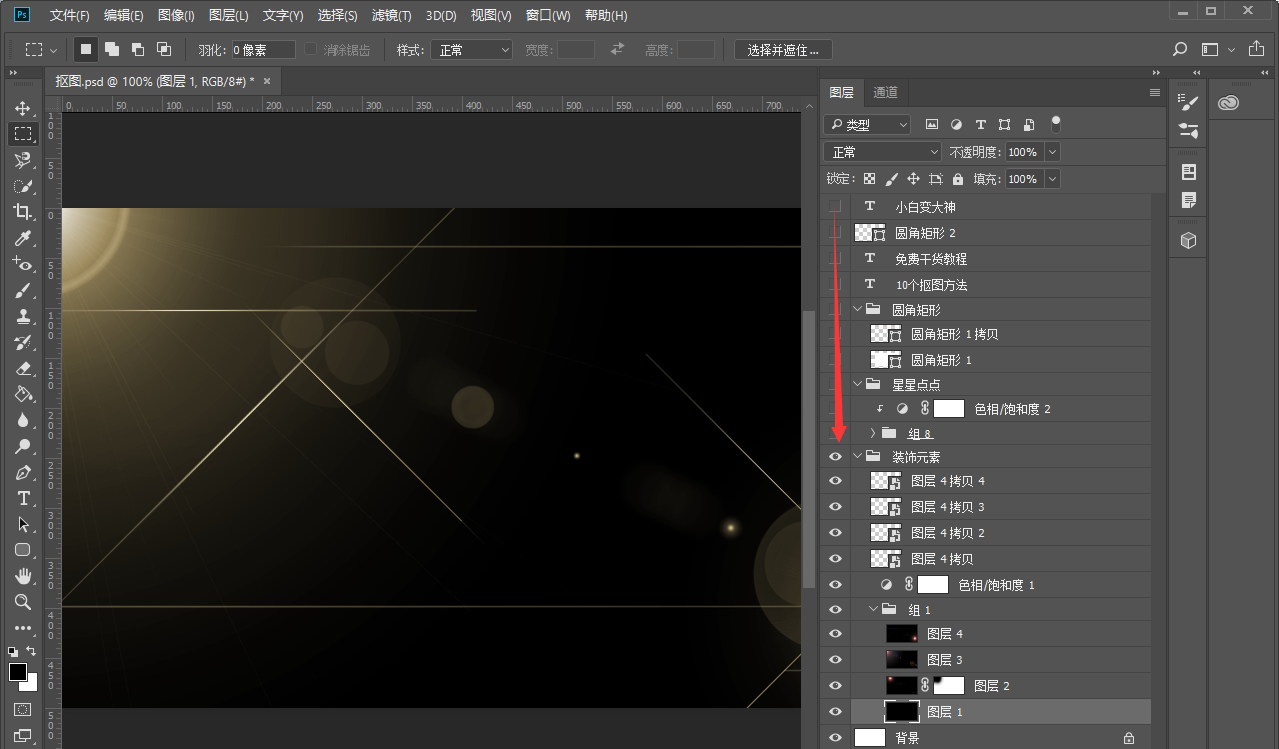Viewport: 1279px width, 749px height.
Task: Hide the 色相/饱和度 1 adjustment layer
Action: (x=835, y=585)
